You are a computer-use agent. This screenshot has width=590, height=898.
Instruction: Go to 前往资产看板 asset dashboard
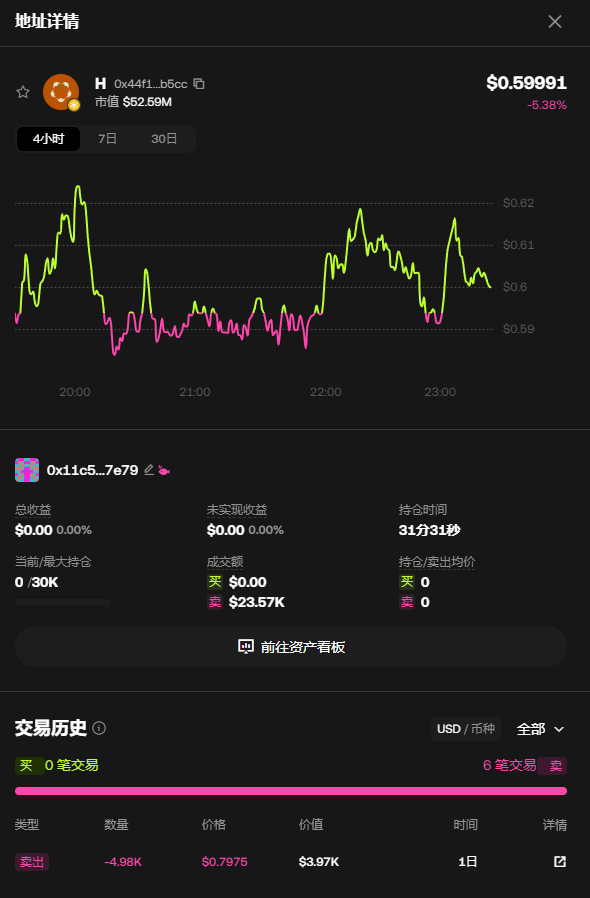tap(291, 647)
